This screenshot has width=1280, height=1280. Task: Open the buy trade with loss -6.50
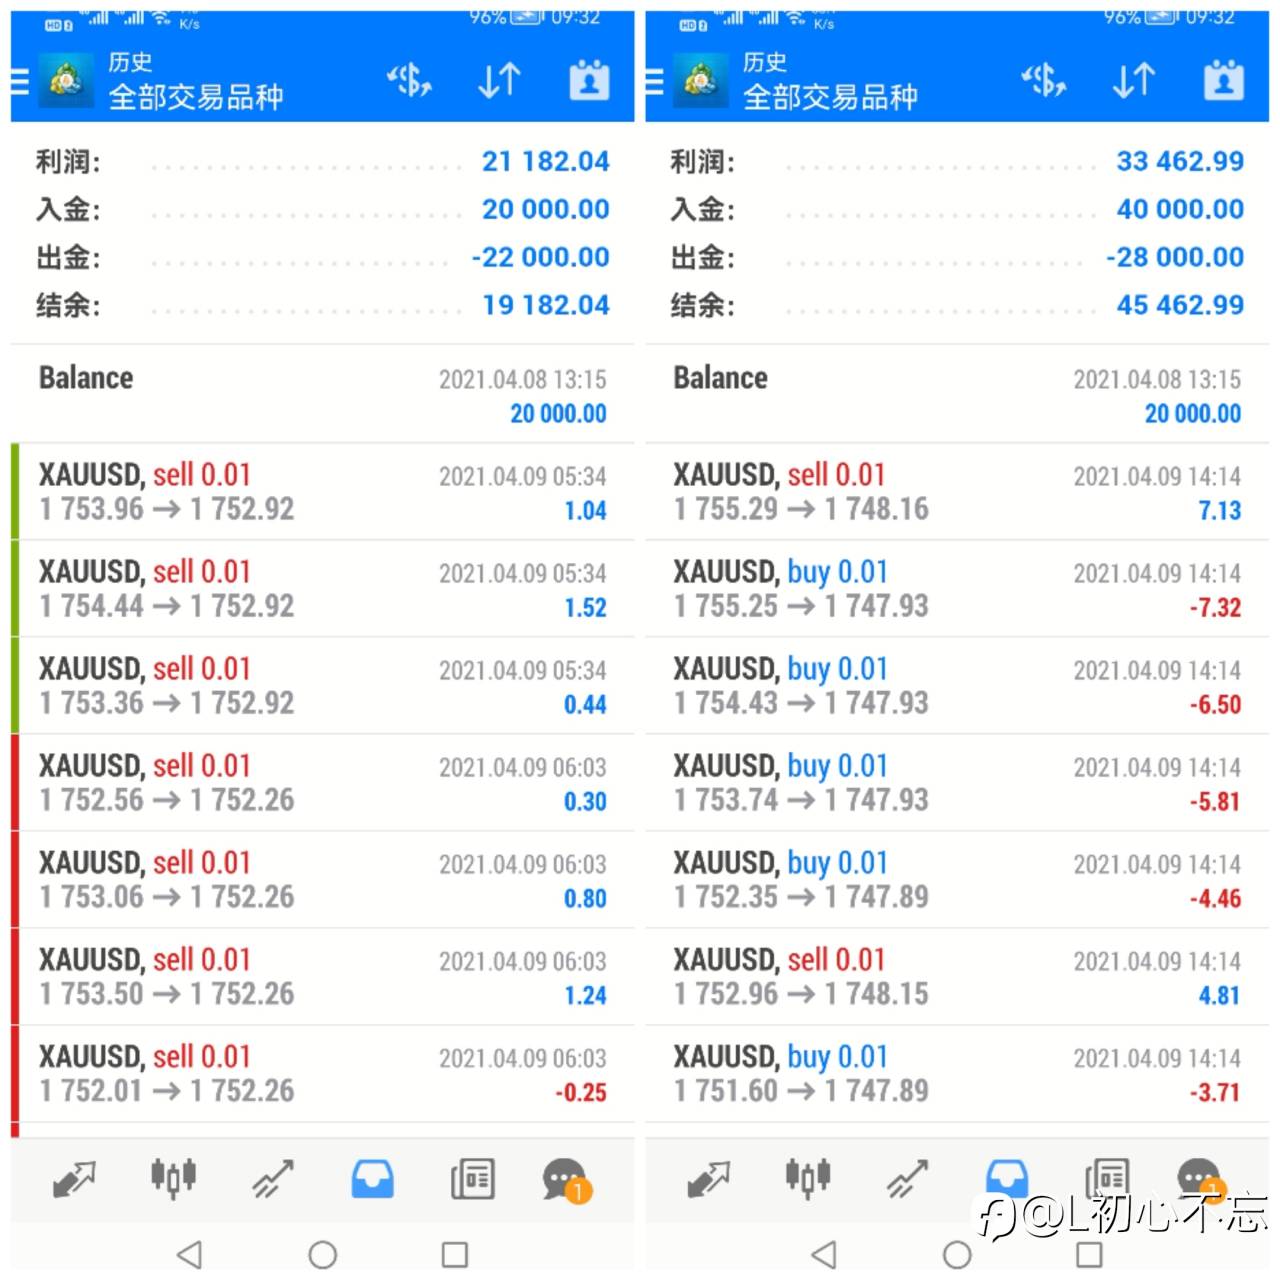pyautogui.click(x=957, y=686)
